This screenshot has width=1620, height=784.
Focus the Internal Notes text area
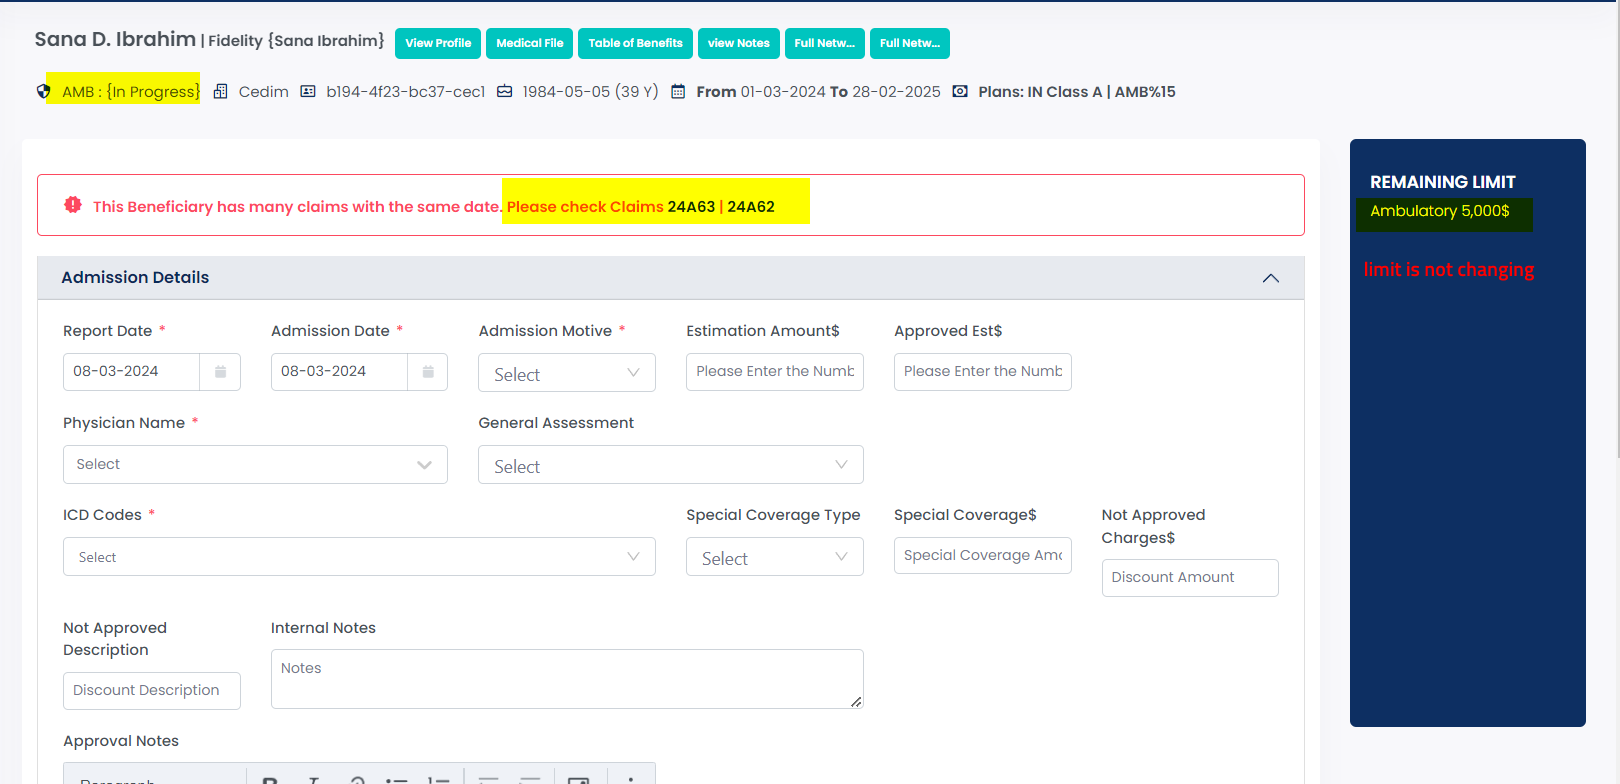566,679
